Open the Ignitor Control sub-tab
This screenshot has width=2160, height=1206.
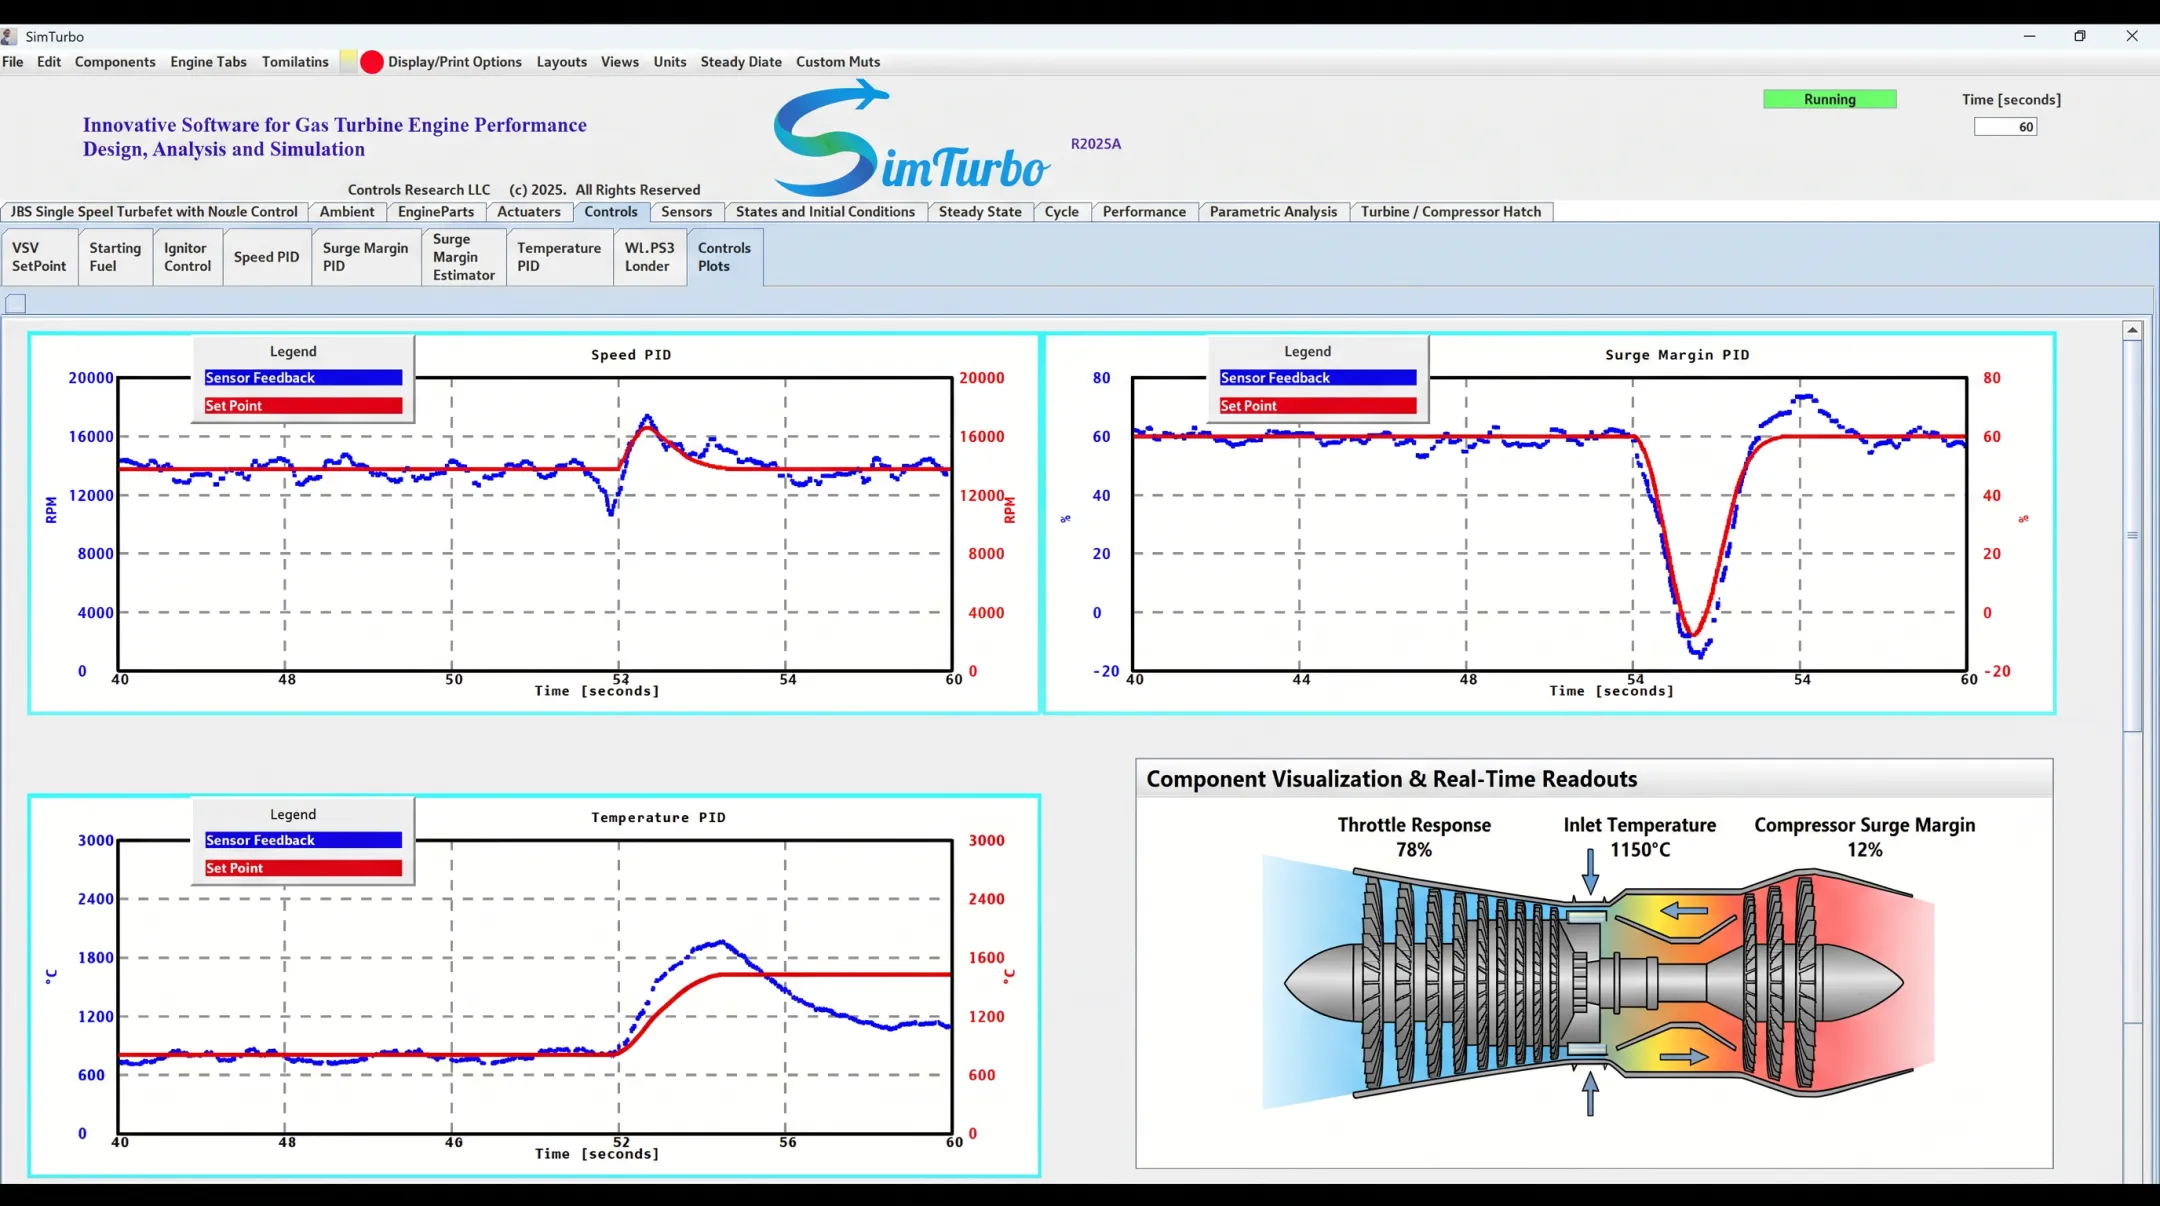pos(187,257)
